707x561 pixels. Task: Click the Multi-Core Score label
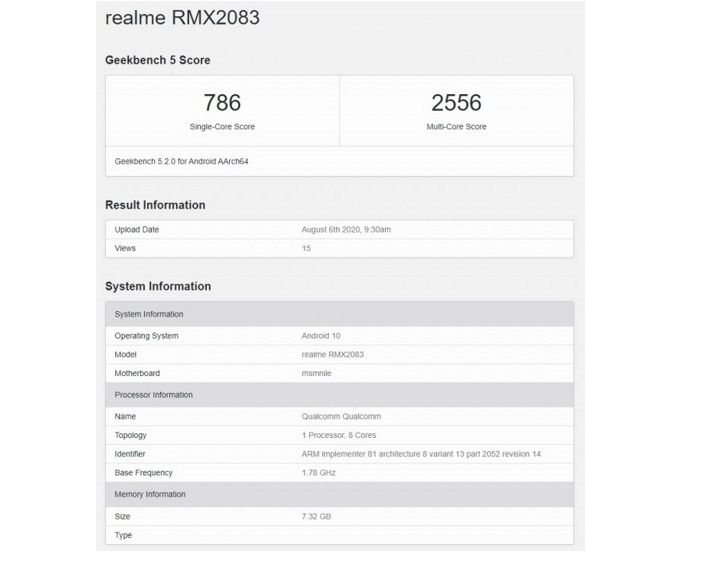click(x=456, y=127)
